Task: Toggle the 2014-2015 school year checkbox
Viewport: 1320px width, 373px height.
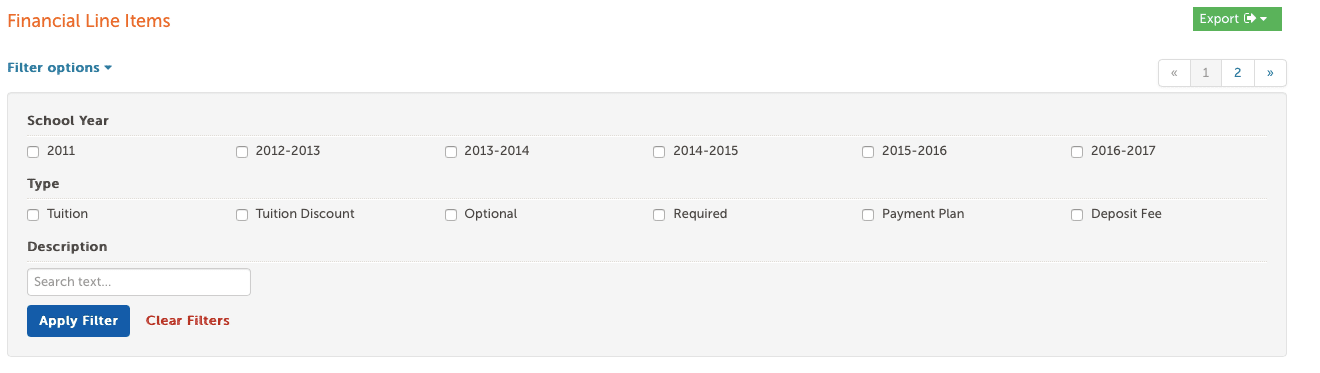Action: (659, 152)
